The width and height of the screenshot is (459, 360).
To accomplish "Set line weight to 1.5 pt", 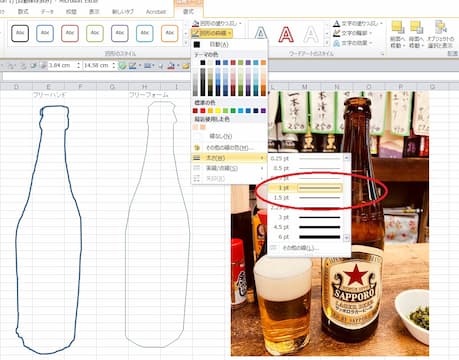I will [306, 198].
